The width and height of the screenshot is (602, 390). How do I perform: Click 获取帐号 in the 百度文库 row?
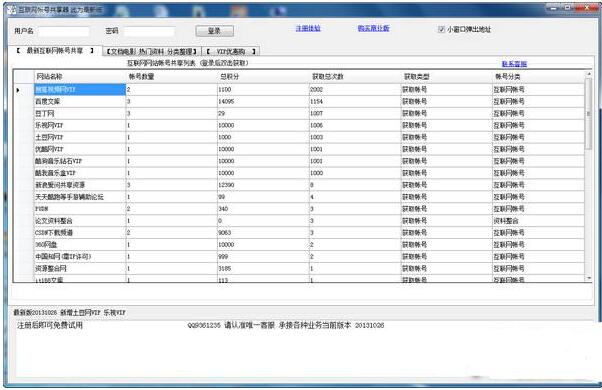click(447, 102)
